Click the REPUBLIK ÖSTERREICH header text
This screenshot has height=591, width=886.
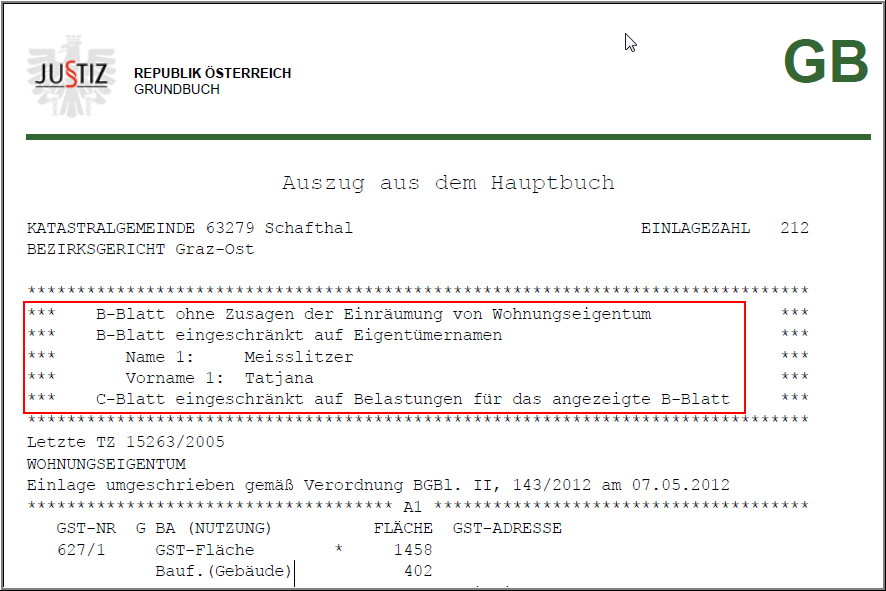212,73
